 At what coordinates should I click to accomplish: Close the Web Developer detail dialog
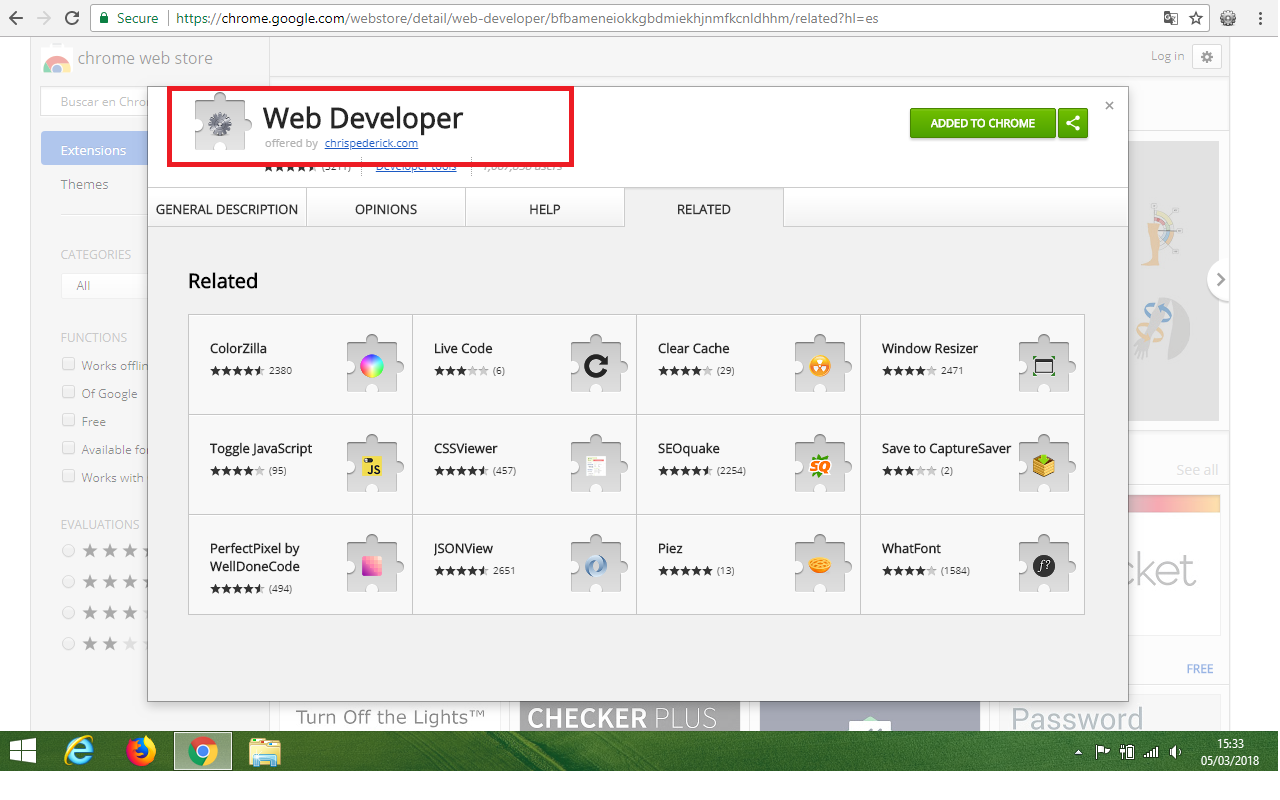pyautogui.click(x=1109, y=105)
